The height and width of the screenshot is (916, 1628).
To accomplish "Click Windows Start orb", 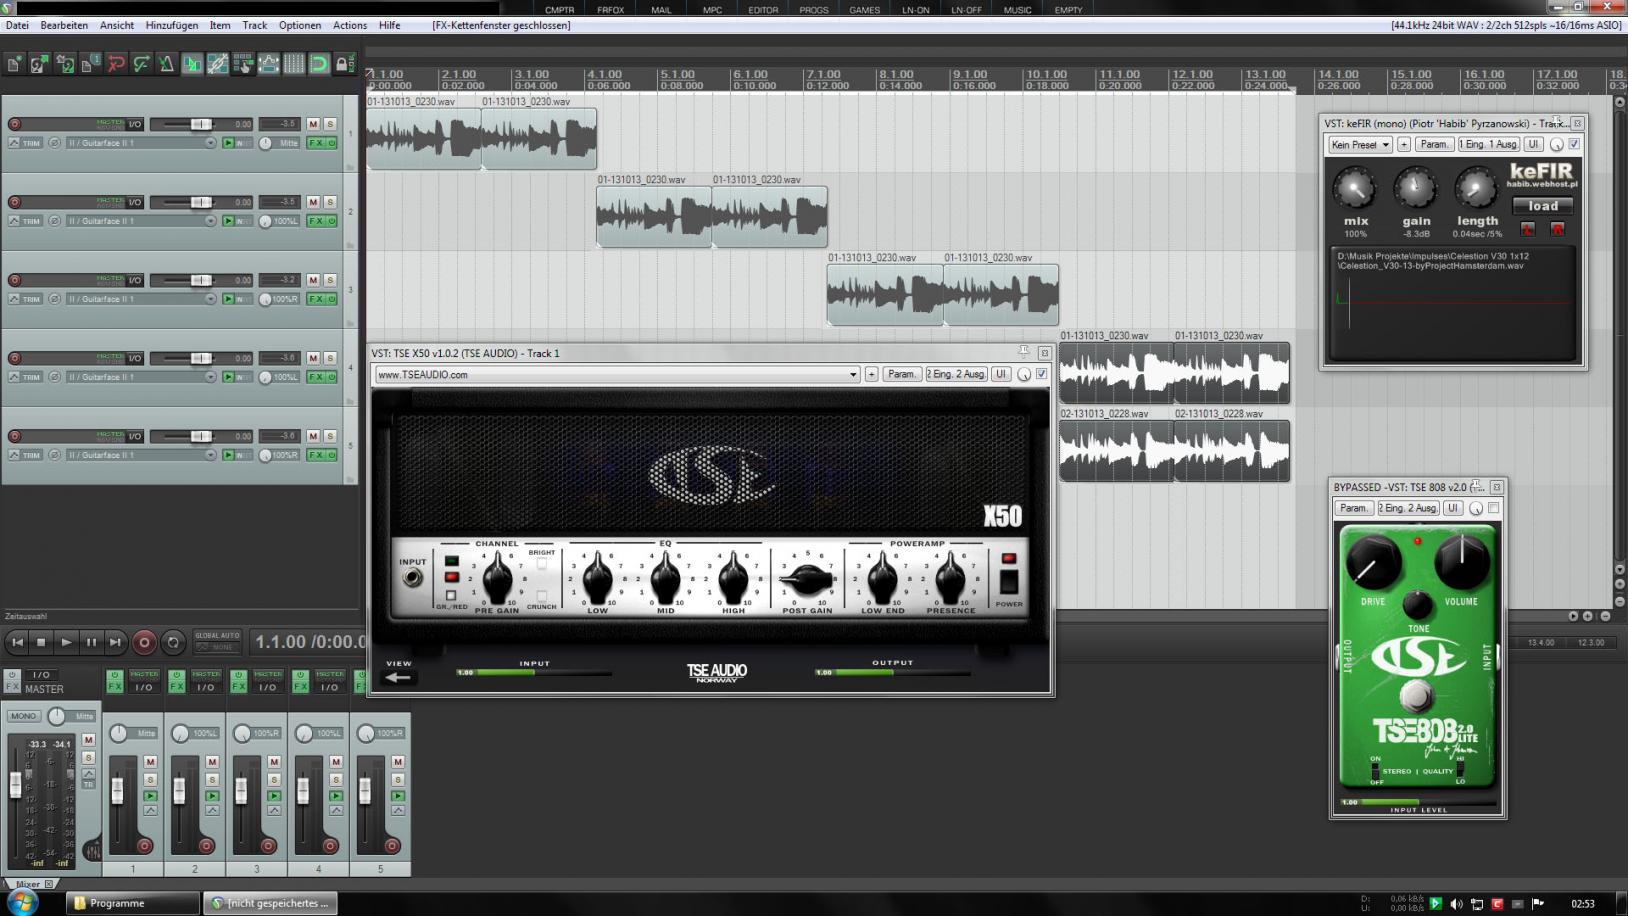I will point(22,902).
